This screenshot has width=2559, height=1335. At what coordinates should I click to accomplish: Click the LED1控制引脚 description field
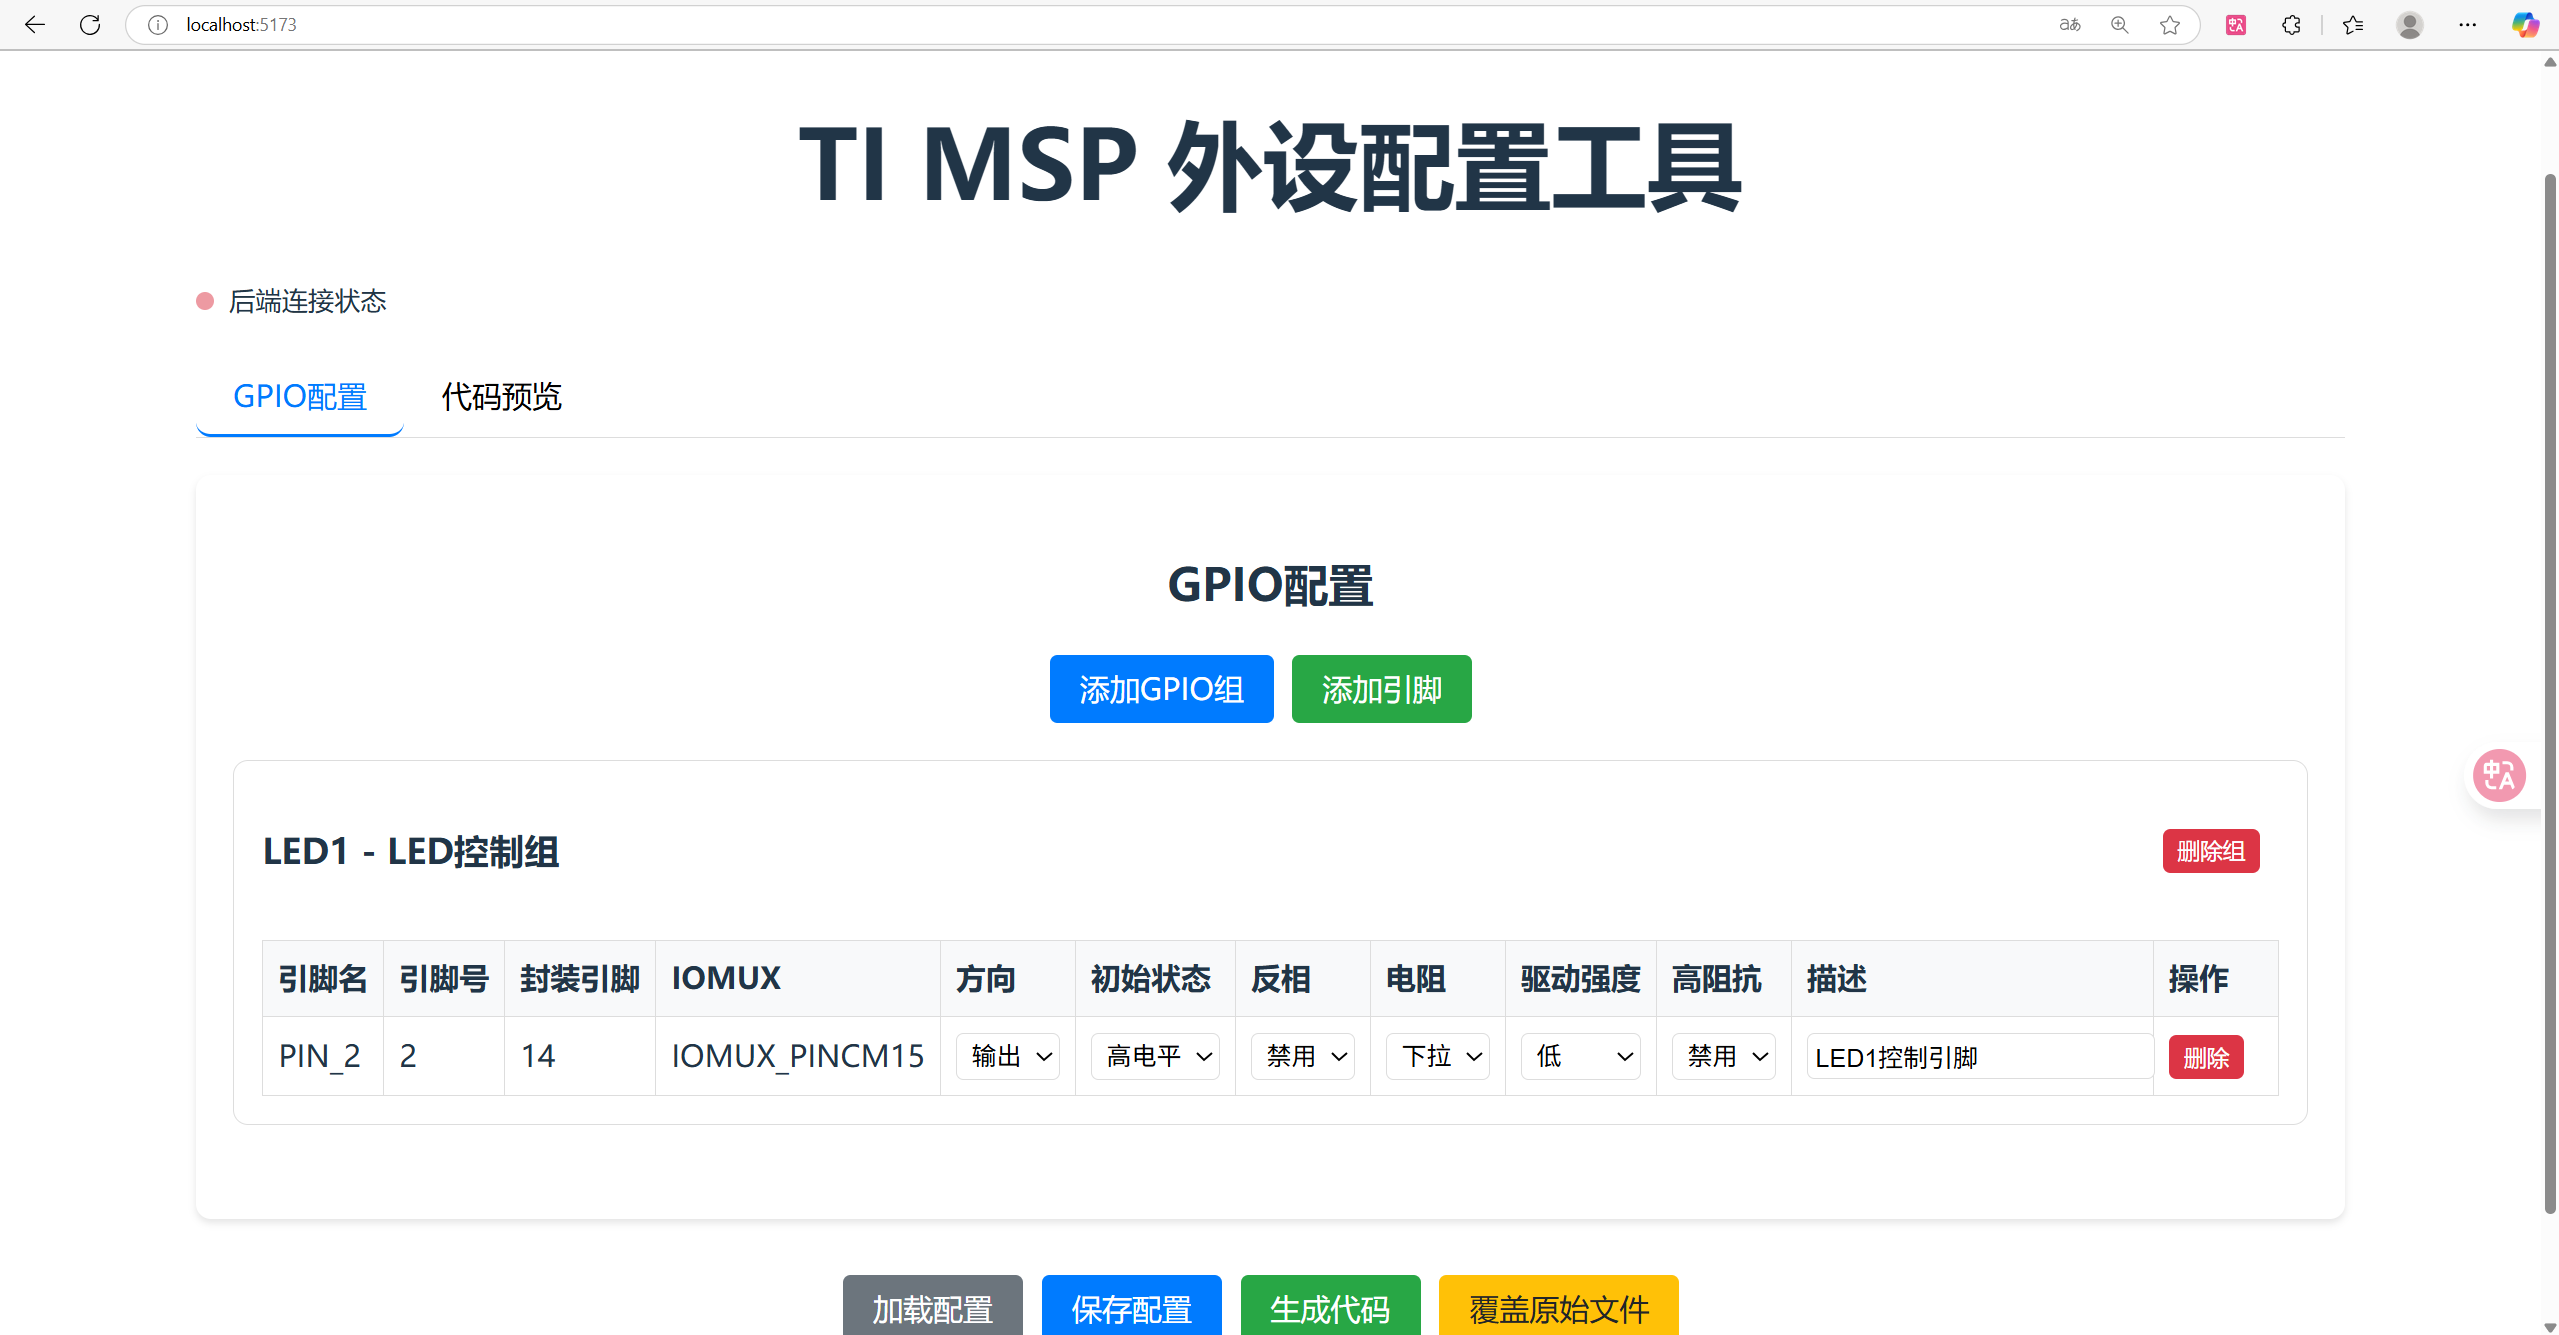[1978, 1057]
